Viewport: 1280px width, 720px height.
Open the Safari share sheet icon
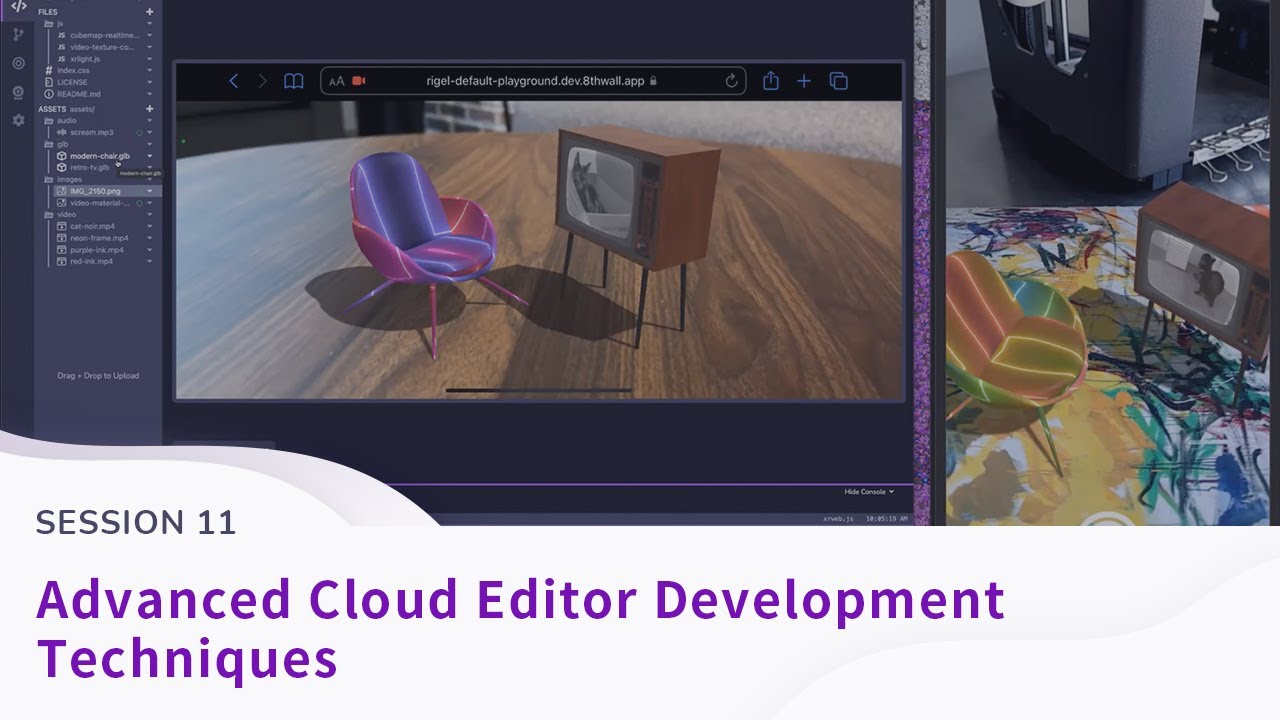click(x=771, y=80)
